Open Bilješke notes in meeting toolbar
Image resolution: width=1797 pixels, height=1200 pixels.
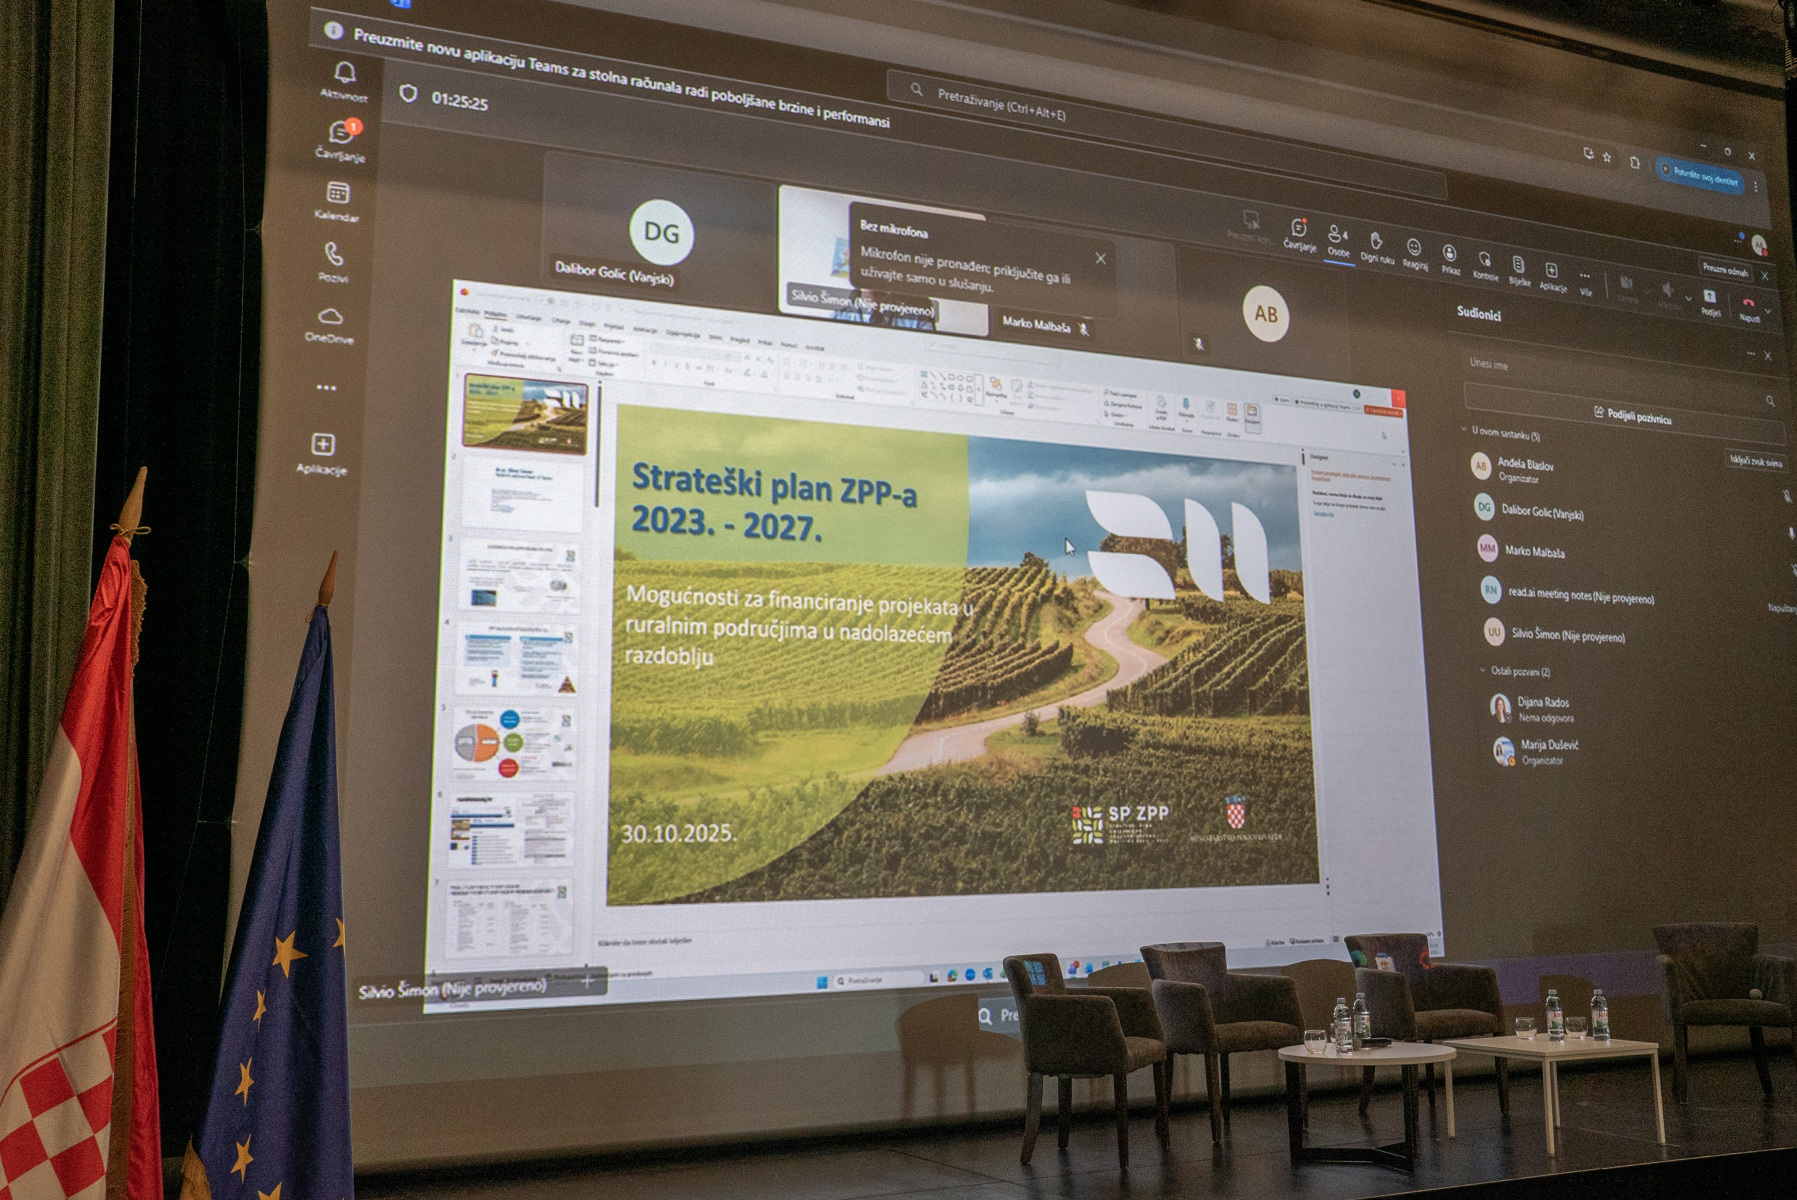[x=1518, y=267]
